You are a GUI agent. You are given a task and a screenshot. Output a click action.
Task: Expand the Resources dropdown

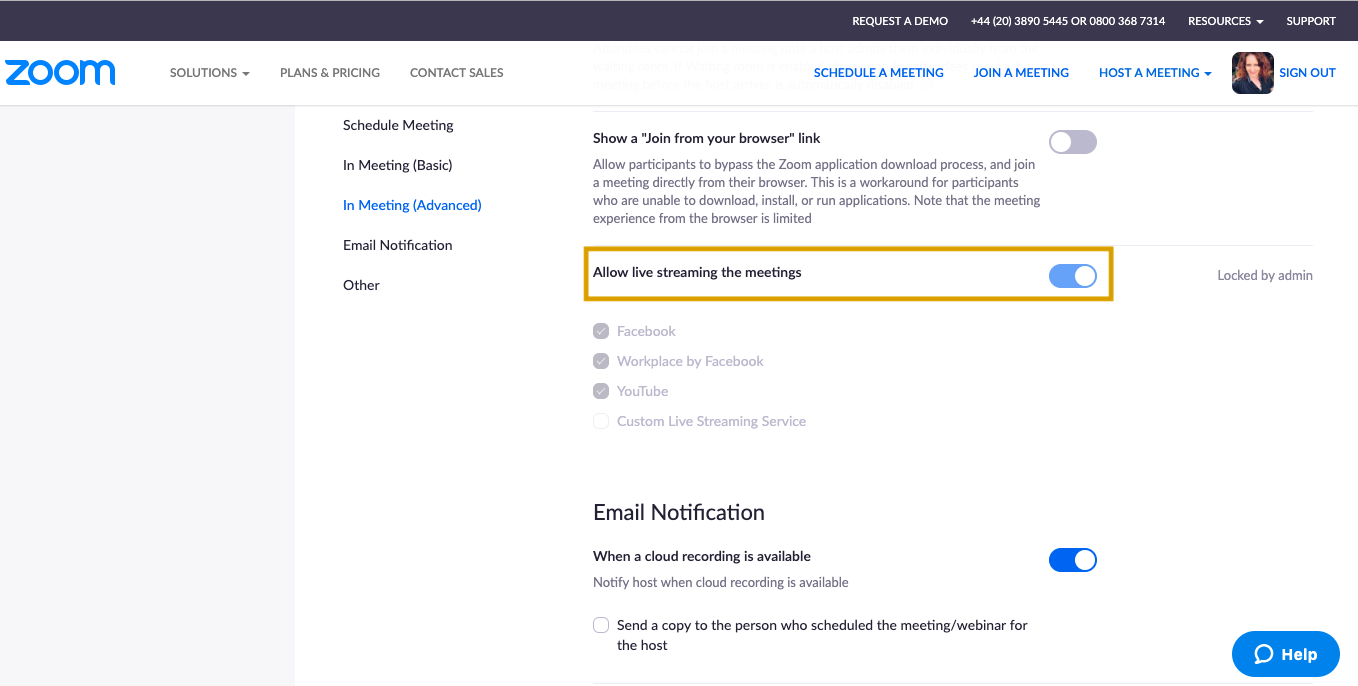coord(1225,21)
